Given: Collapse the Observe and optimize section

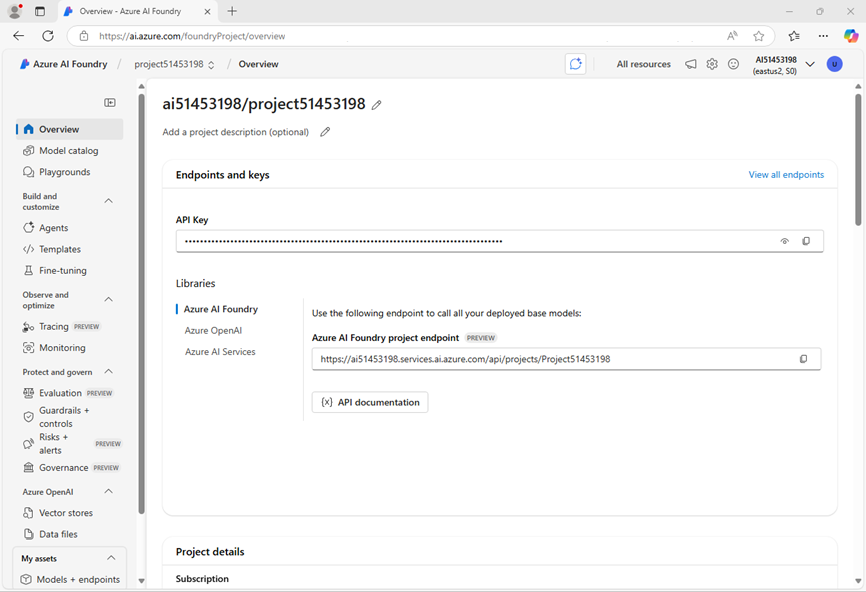Looking at the screenshot, I should 109,299.
